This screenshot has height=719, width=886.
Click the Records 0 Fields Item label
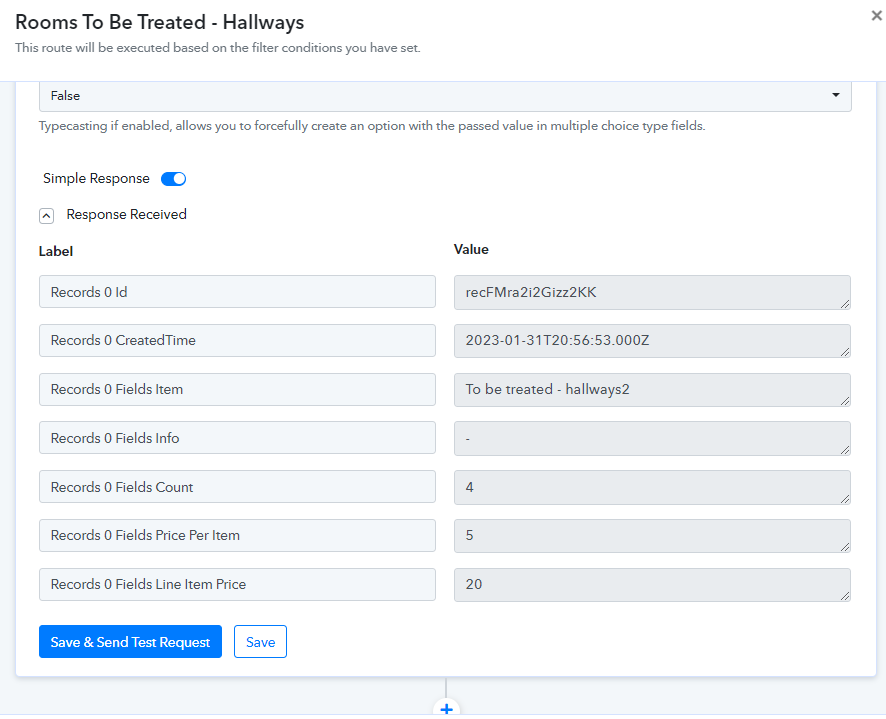pos(237,389)
